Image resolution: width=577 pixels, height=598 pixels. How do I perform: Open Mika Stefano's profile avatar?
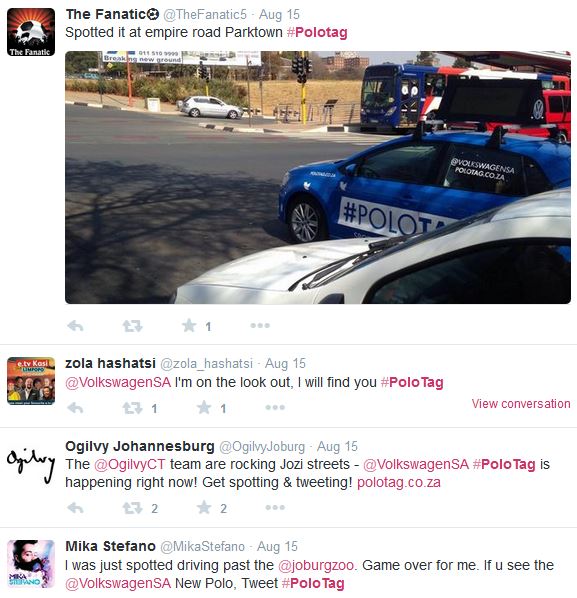(x=31, y=564)
